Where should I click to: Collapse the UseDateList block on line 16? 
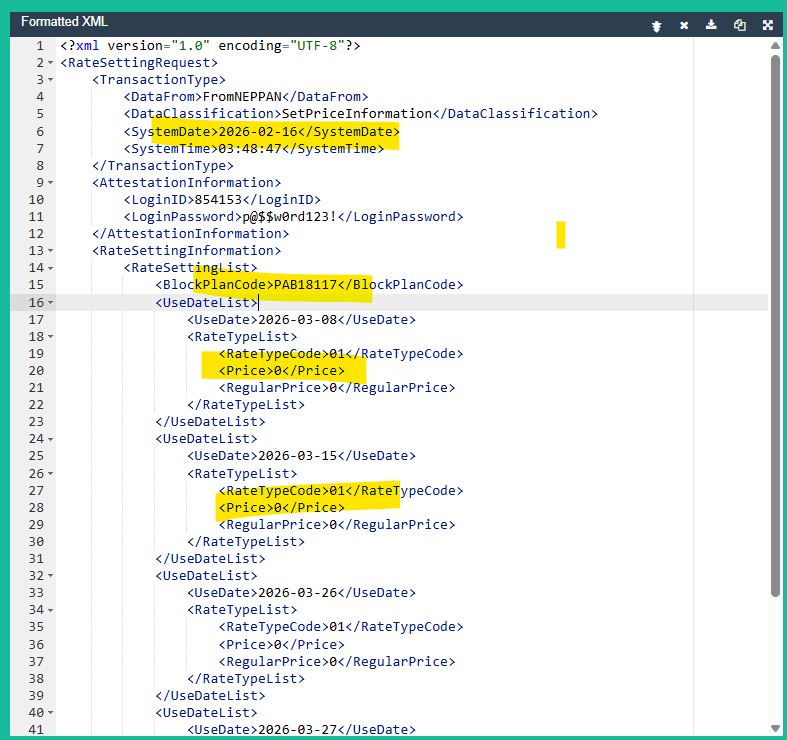[50, 302]
